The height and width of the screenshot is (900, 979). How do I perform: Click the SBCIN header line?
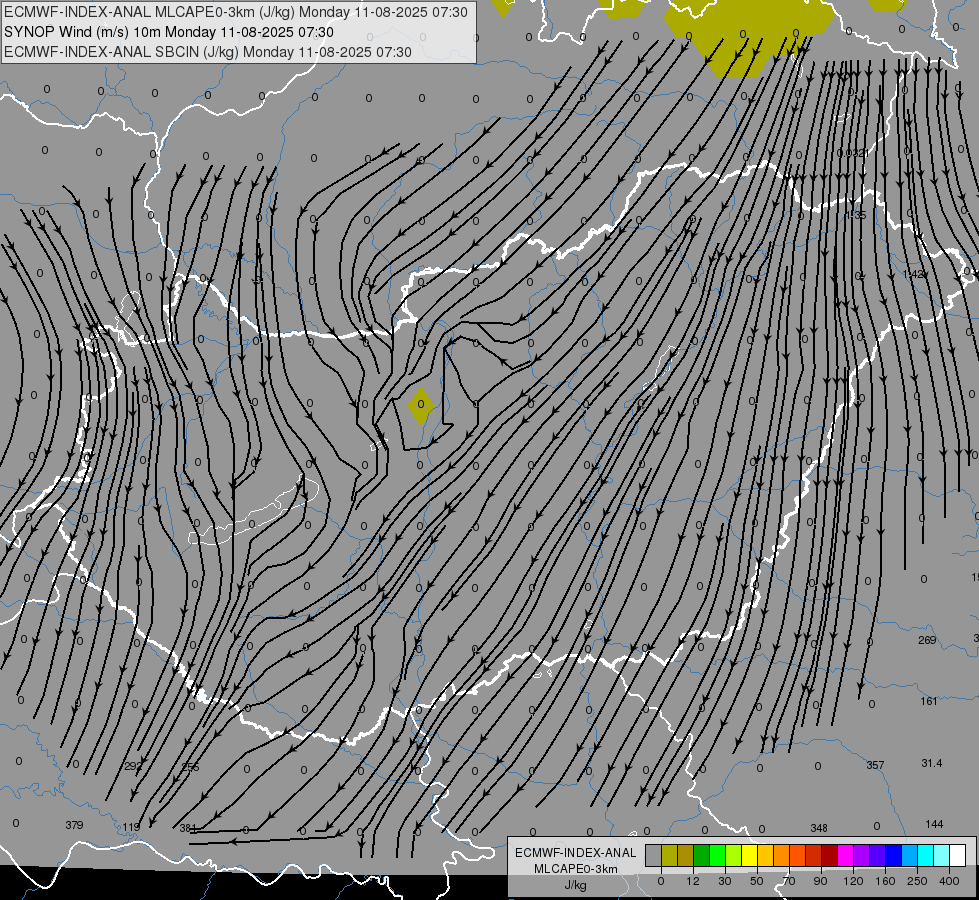(x=207, y=52)
